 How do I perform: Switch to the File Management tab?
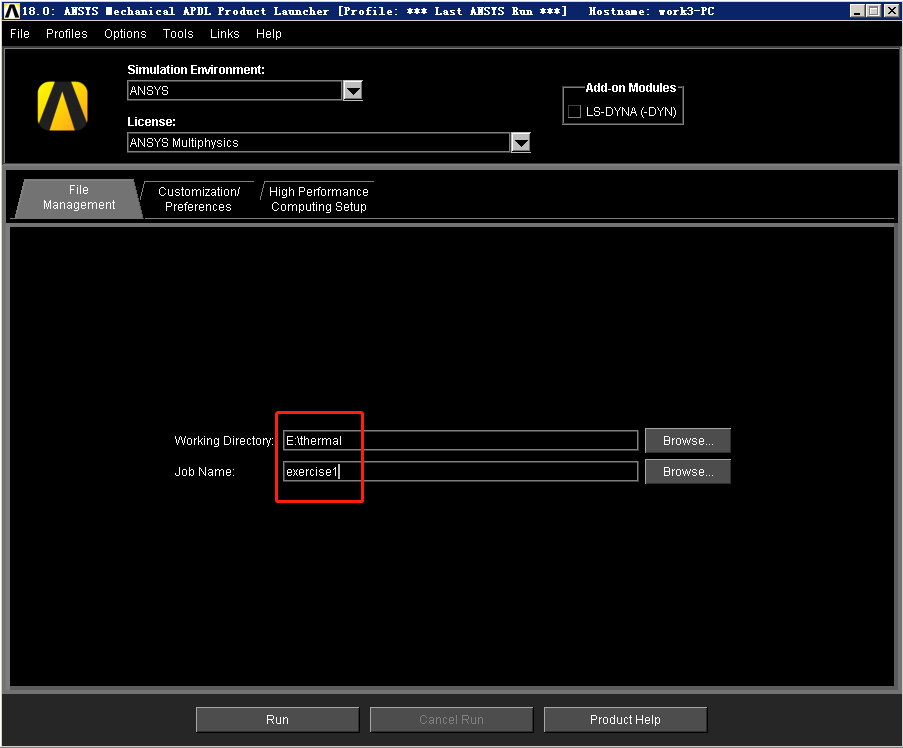click(x=79, y=198)
